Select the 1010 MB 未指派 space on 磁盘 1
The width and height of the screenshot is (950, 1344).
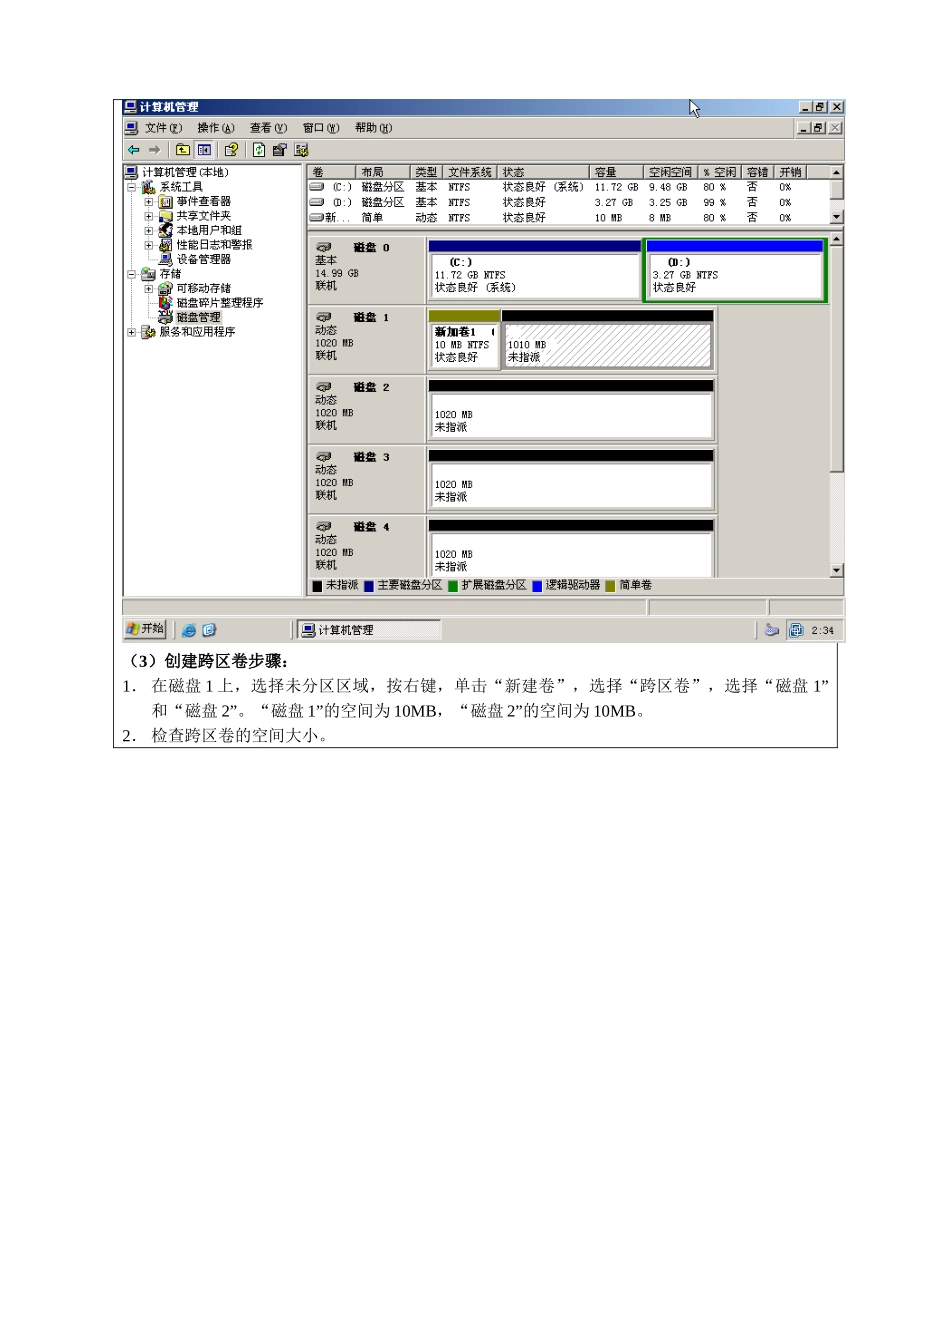tap(608, 340)
